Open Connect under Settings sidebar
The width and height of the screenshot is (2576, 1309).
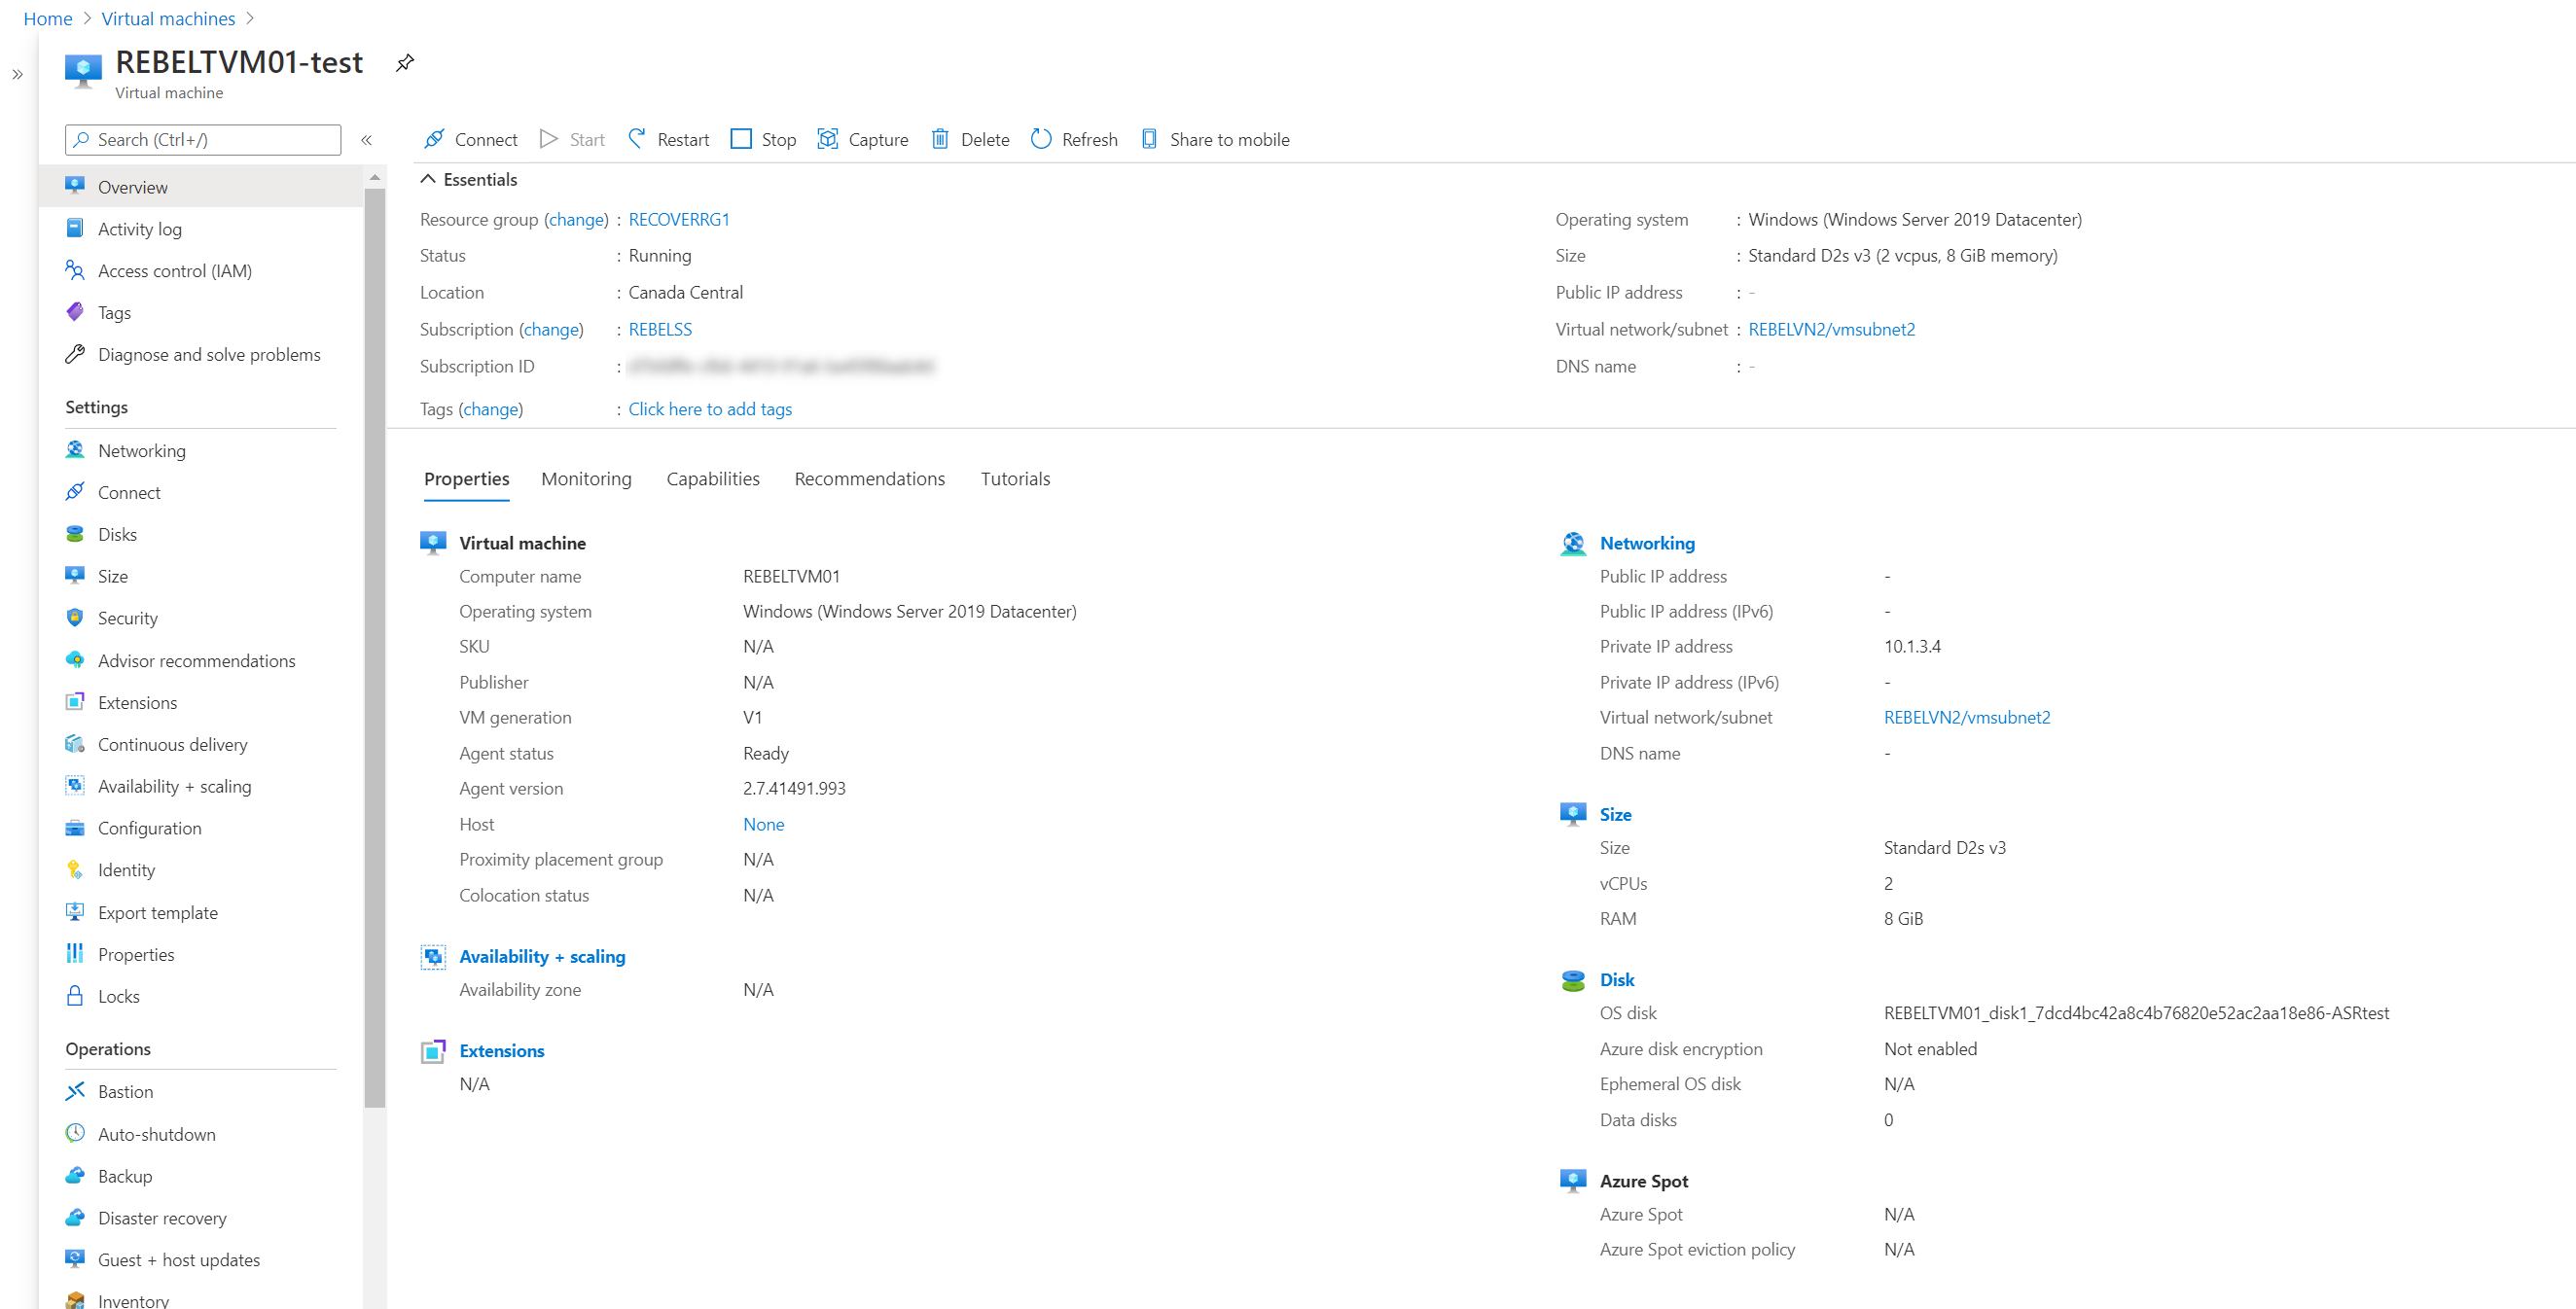click(x=128, y=493)
